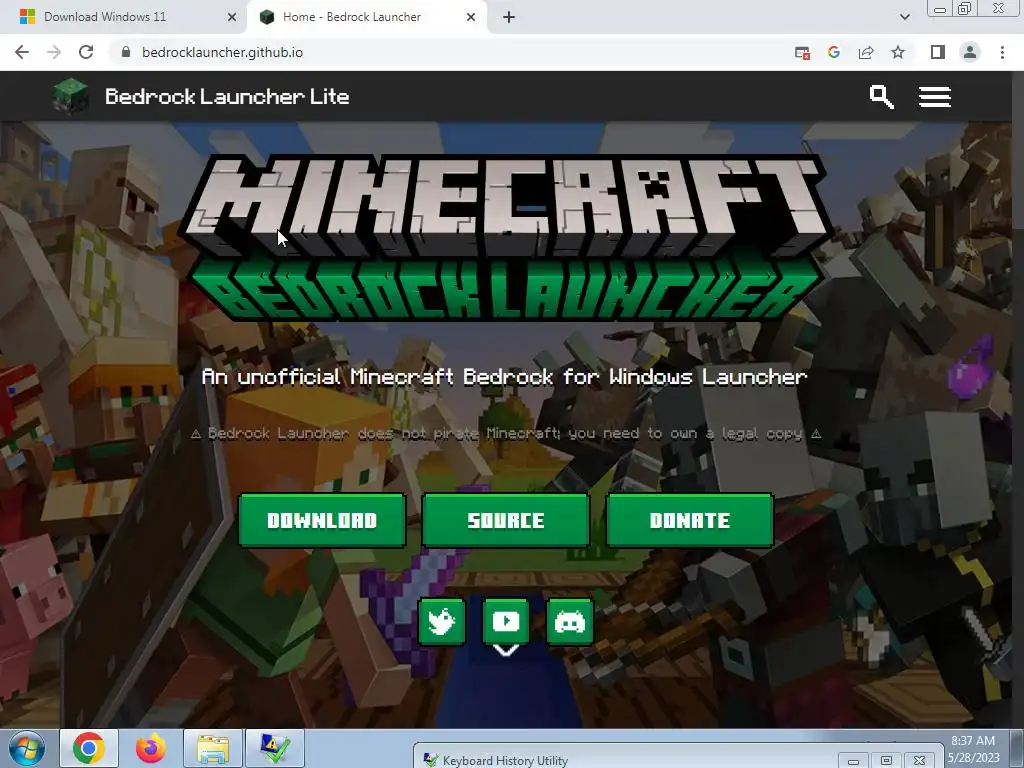Launch Firefox from the taskbar
This screenshot has height=768, width=1024.
point(150,748)
